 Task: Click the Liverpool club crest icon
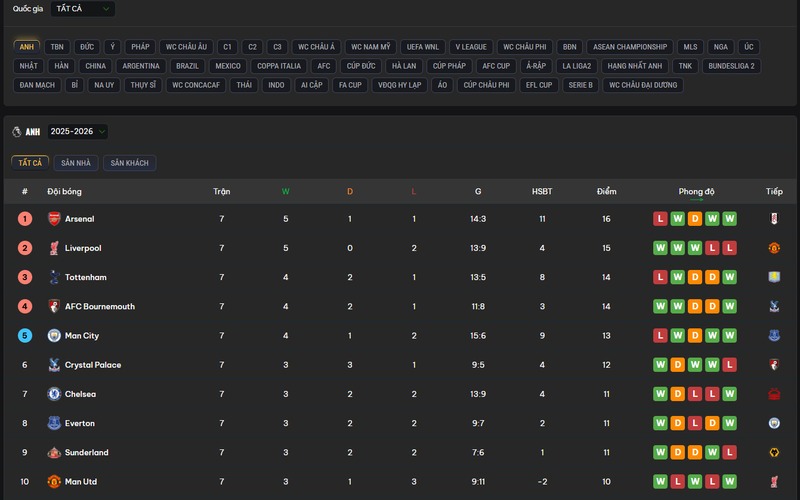click(x=54, y=248)
